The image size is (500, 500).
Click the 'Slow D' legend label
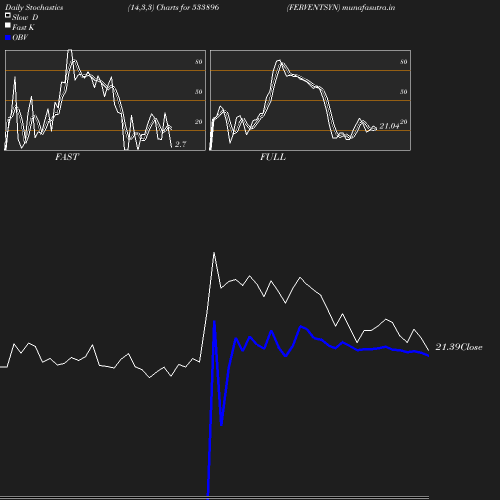coord(25,17)
